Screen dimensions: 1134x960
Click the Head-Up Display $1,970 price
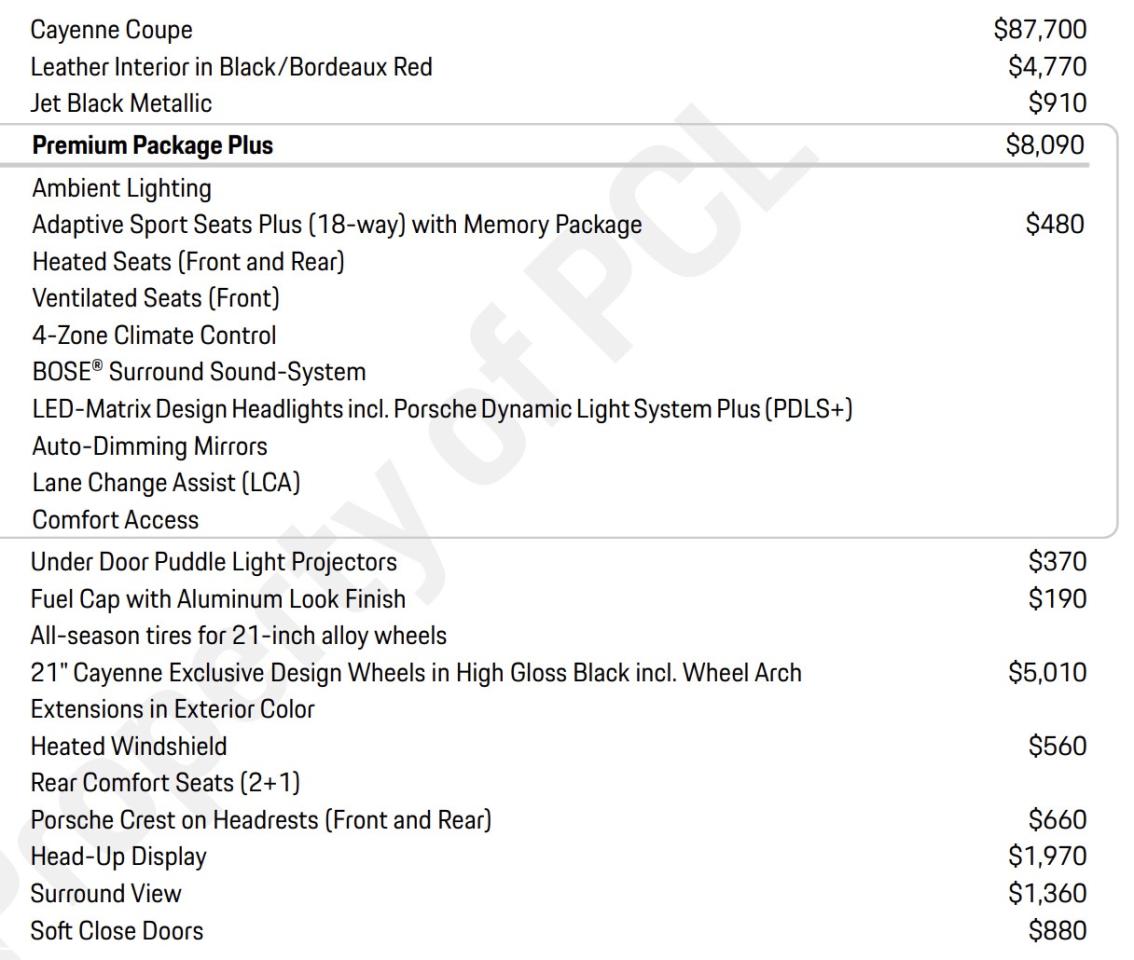pyautogui.click(x=1047, y=856)
